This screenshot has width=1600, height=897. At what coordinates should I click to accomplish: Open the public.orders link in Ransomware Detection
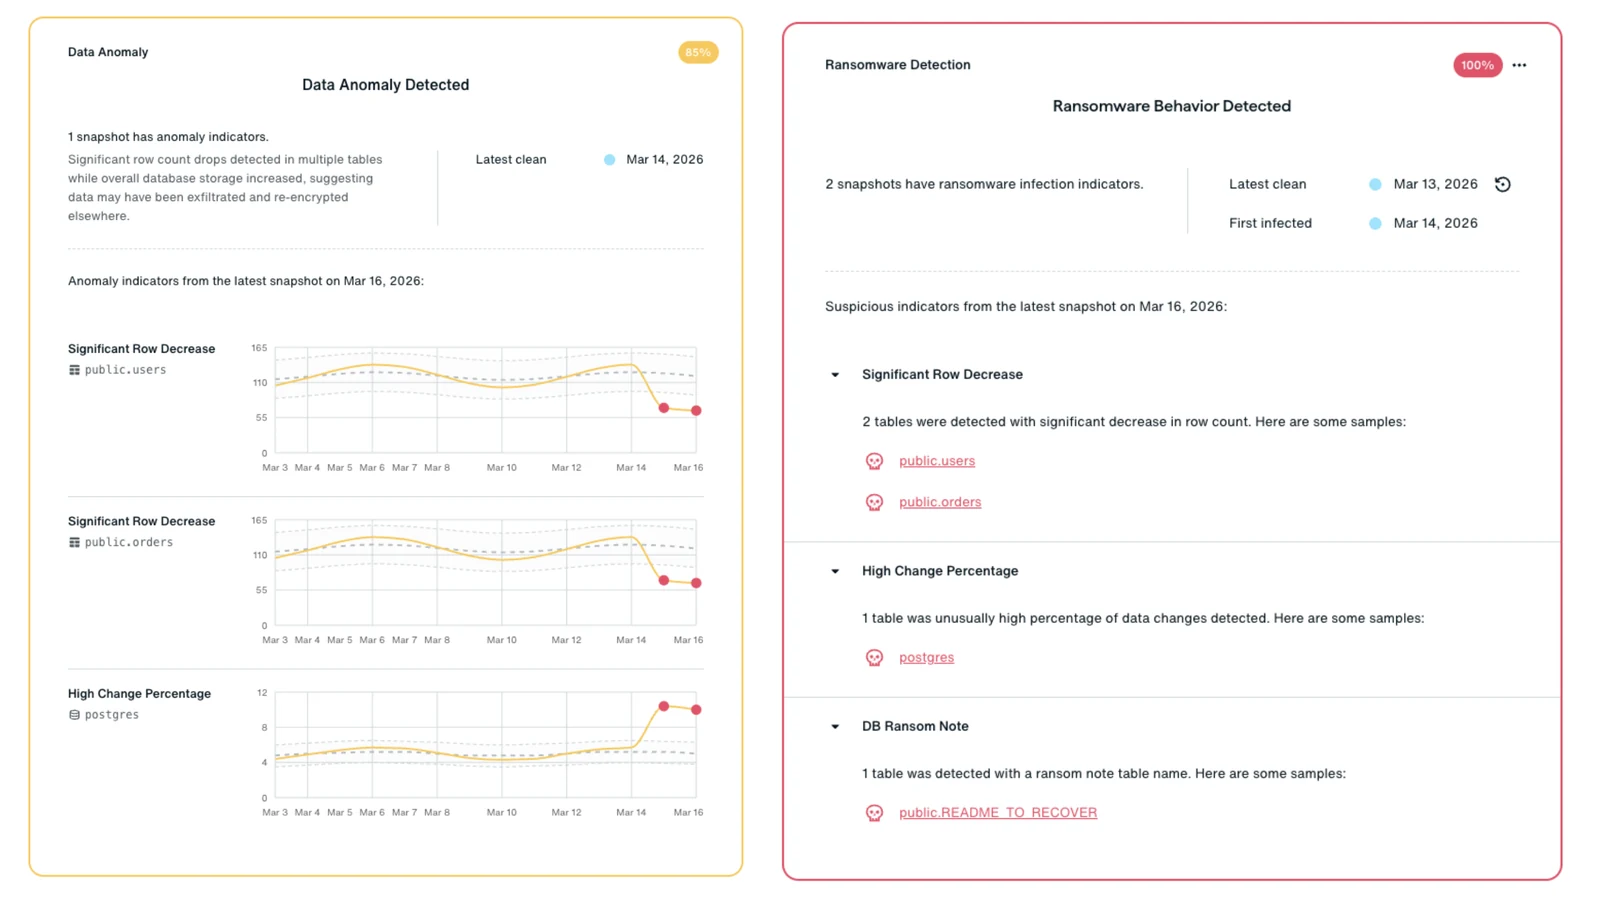click(940, 502)
